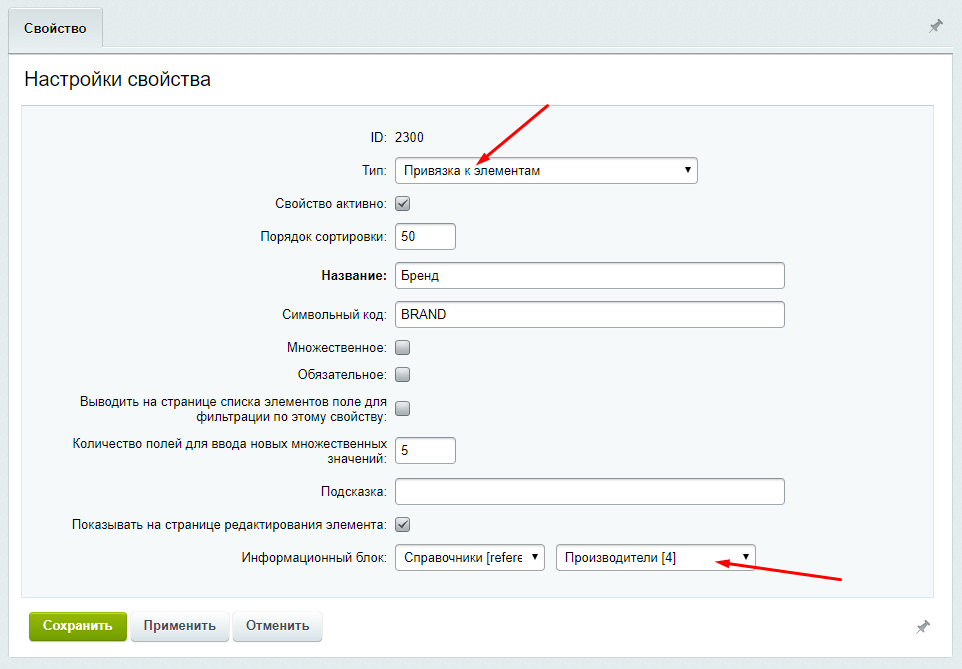The width and height of the screenshot is (962, 669).
Task: Click the pin icon in the tab bar
Action: pos(936,26)
